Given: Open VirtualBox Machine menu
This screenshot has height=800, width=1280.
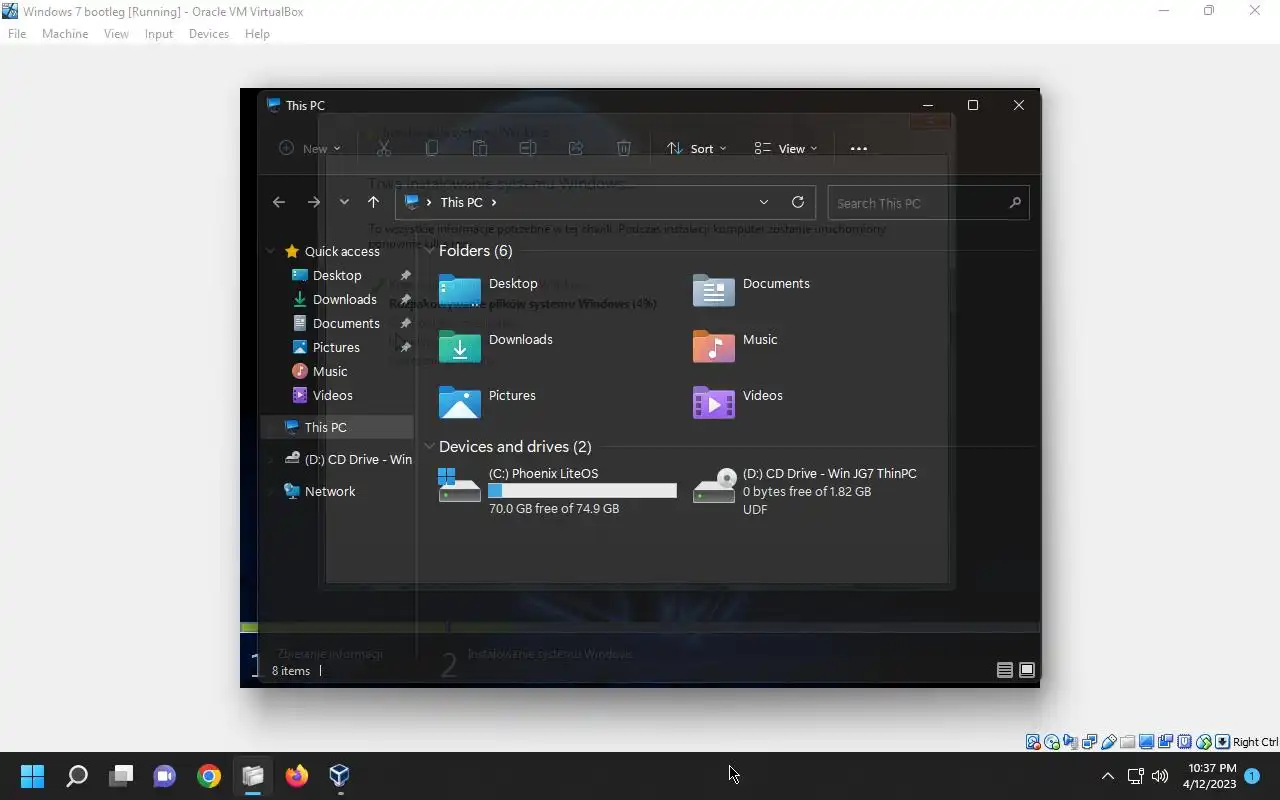Looking at the screenshot, I should (65, 33).
